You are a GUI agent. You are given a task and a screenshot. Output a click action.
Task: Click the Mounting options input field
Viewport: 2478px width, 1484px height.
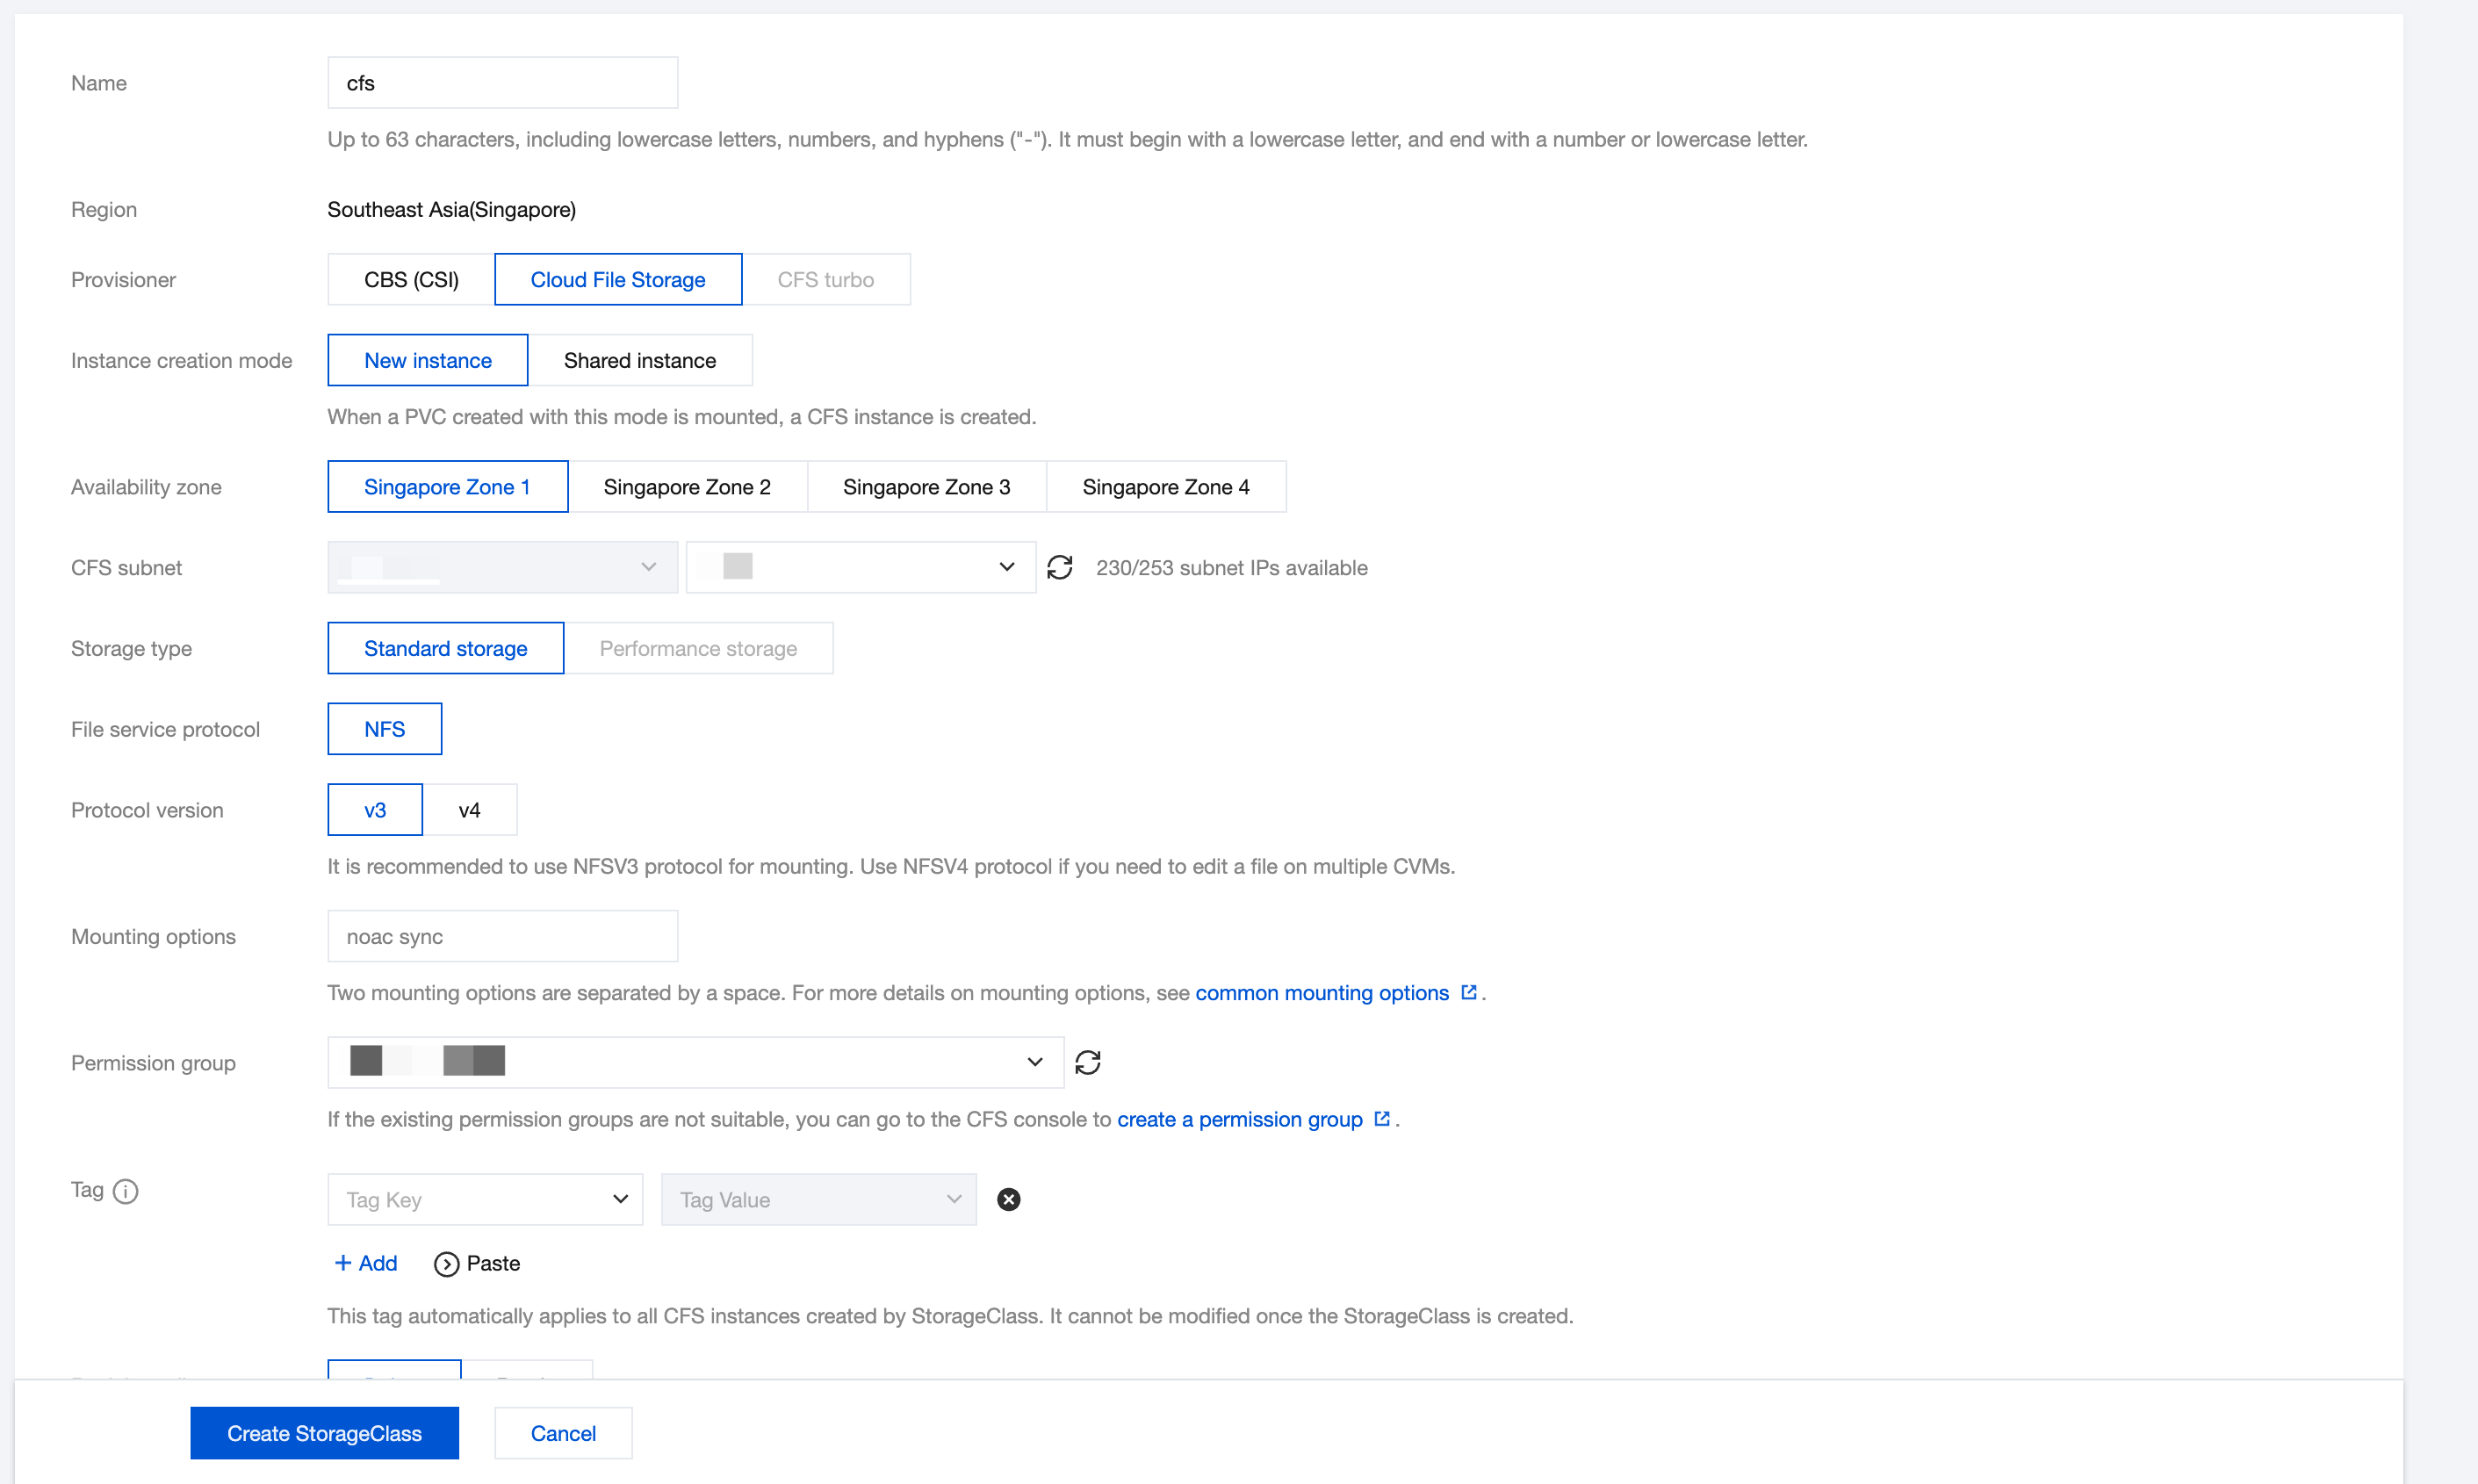click(x=502, y=936)
